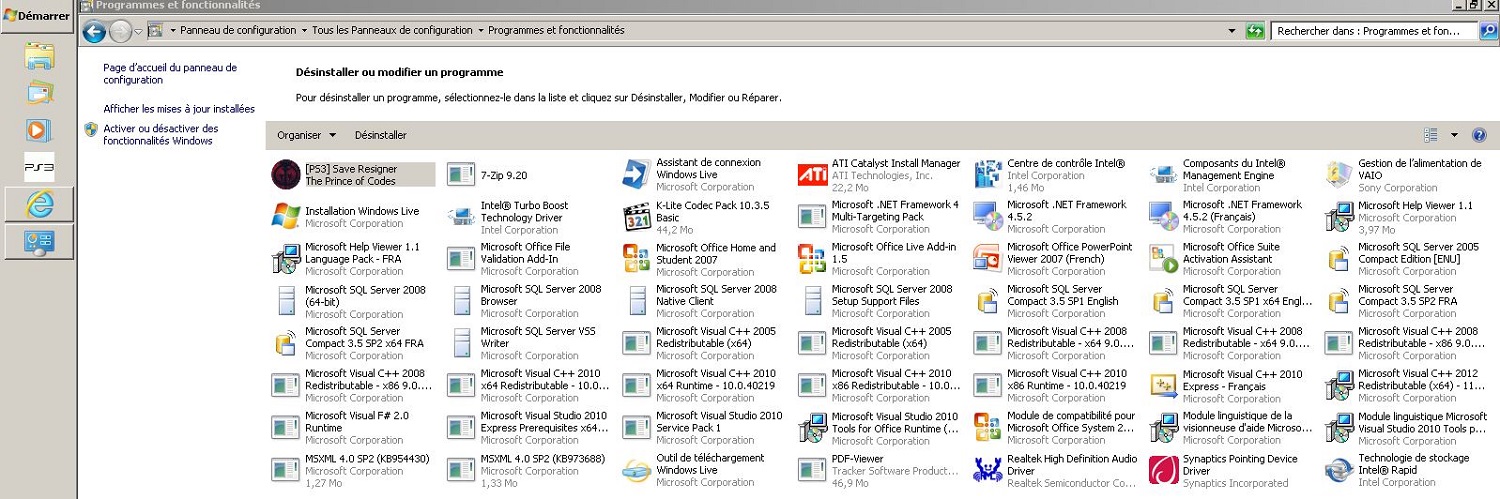Select K-Lite Codec Pack 10.3.5 icon
The image size is (1500, 499).
[637, 216]
